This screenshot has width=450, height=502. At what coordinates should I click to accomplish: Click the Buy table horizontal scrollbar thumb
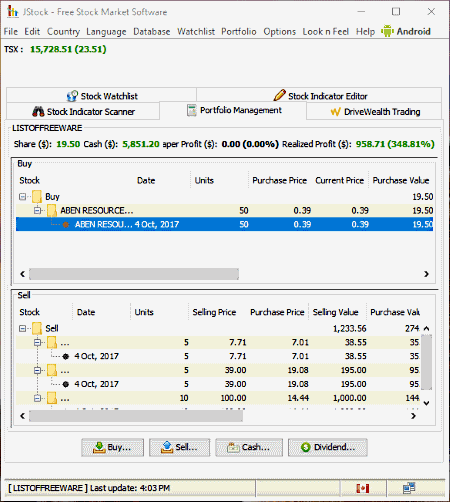pyautogui.click(x=134, y=274)
